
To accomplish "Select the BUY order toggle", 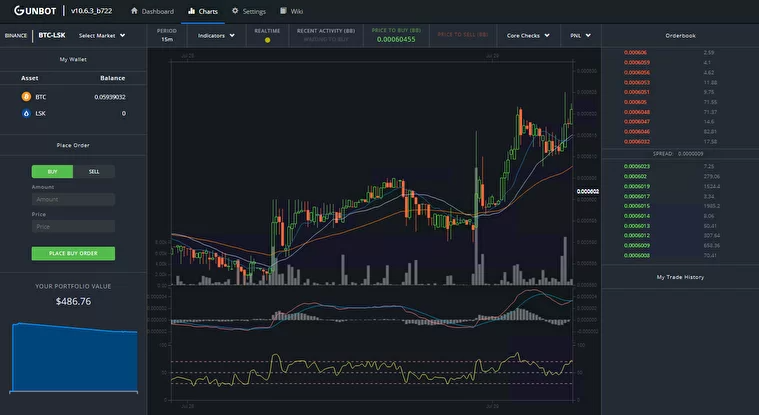I will pyautogui.click(x=52, y=171).
